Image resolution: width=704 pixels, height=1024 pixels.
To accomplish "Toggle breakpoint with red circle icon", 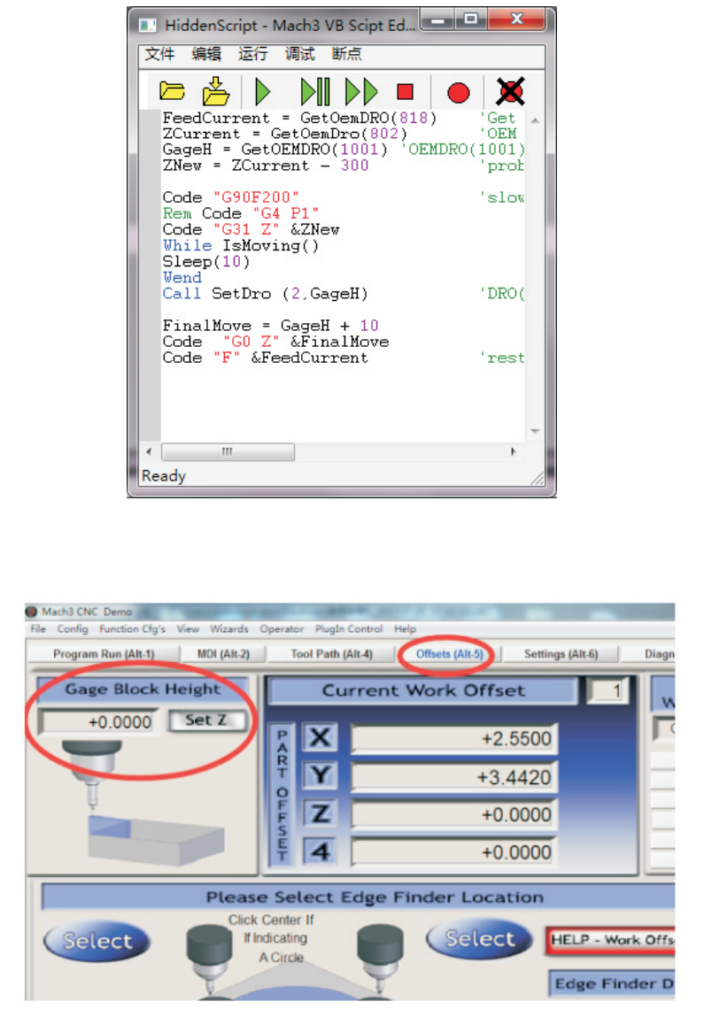I will (458, 93).
